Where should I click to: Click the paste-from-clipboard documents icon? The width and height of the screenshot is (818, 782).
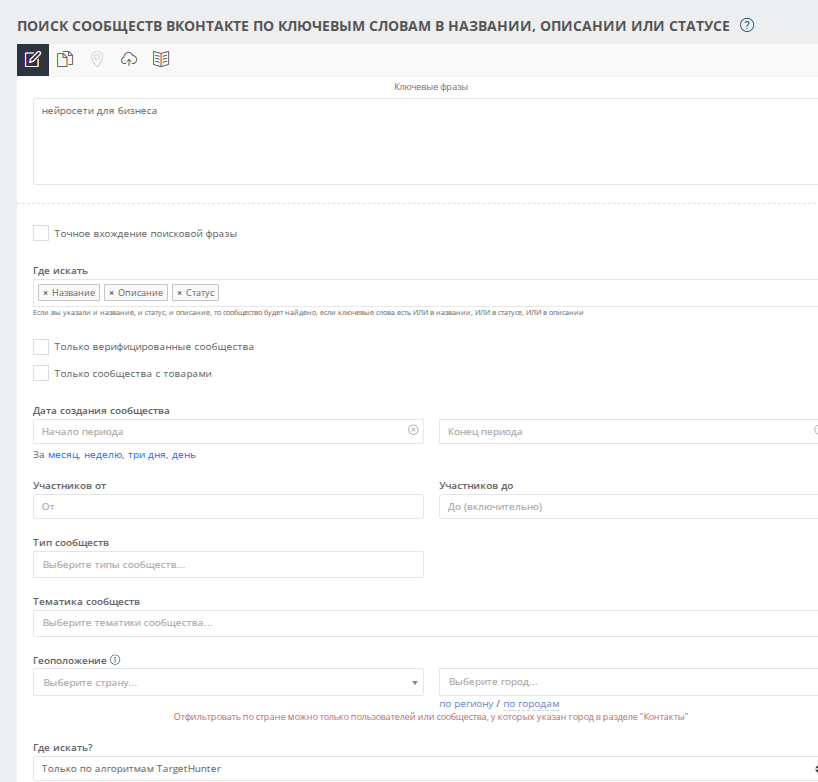click(65, 60)
